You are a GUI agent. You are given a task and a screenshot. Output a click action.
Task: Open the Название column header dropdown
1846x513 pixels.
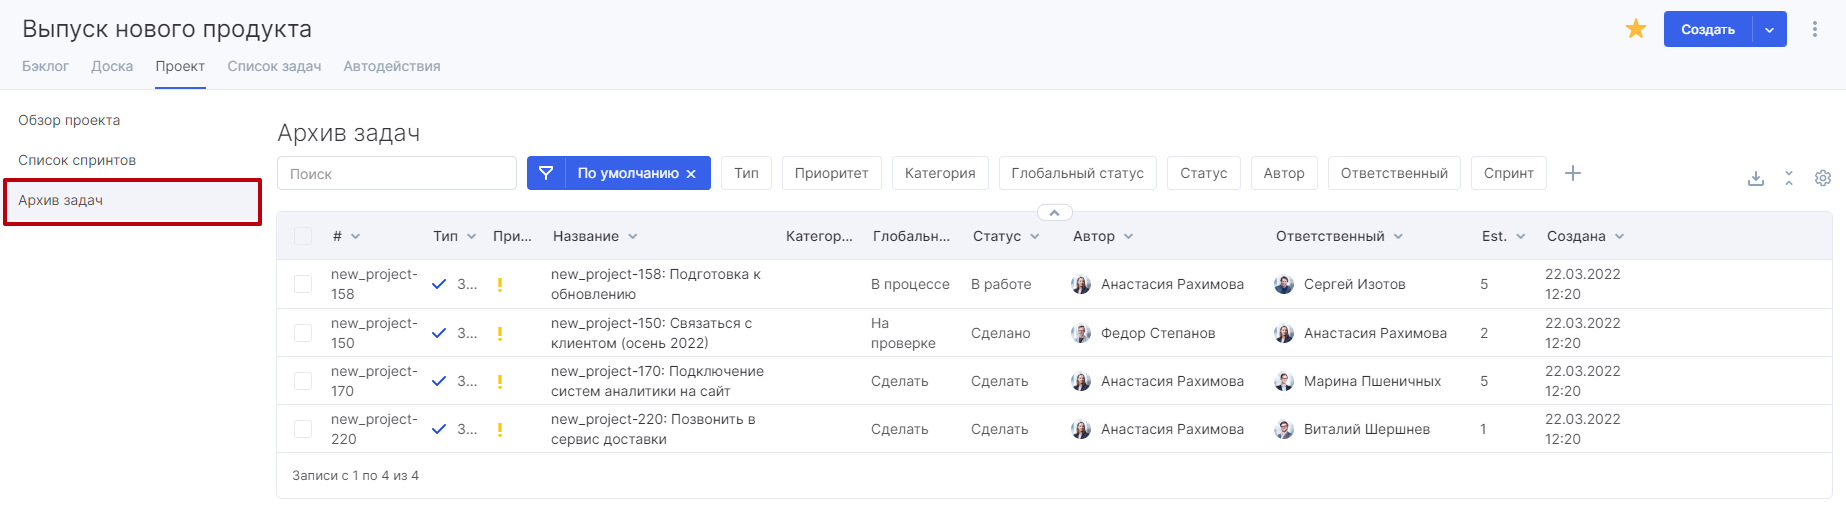tap(633, 236)
